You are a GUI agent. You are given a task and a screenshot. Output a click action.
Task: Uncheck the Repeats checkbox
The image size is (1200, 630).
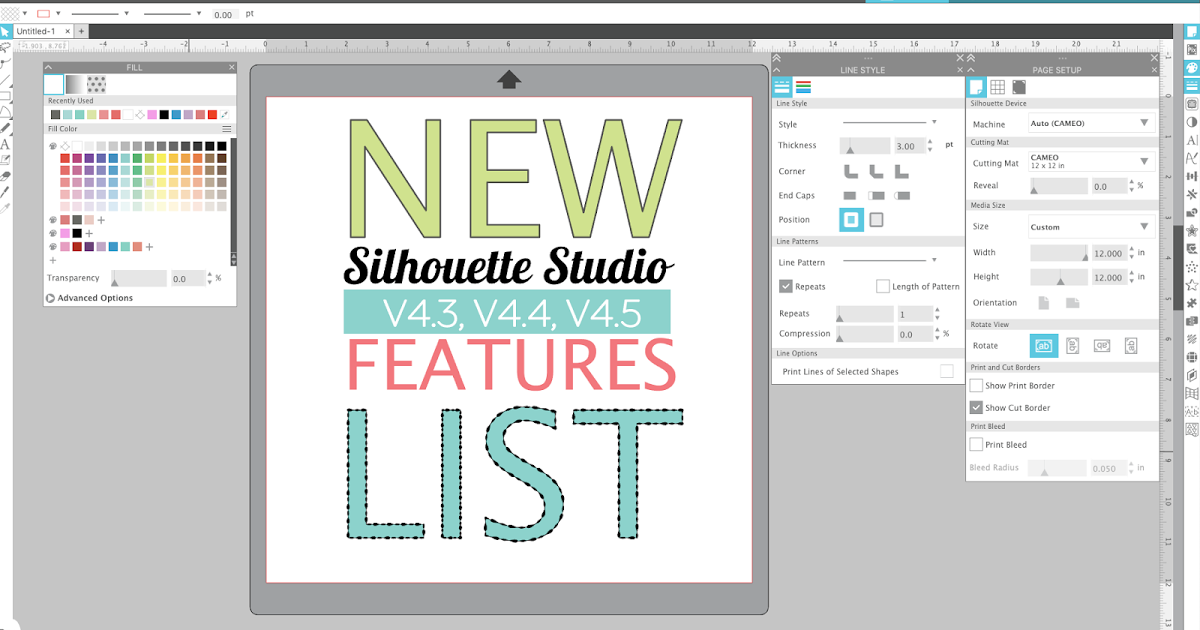(786, 286)
